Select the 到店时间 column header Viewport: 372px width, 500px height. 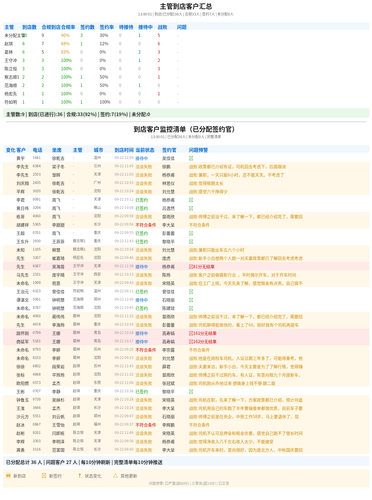click(x=124, y=150)
